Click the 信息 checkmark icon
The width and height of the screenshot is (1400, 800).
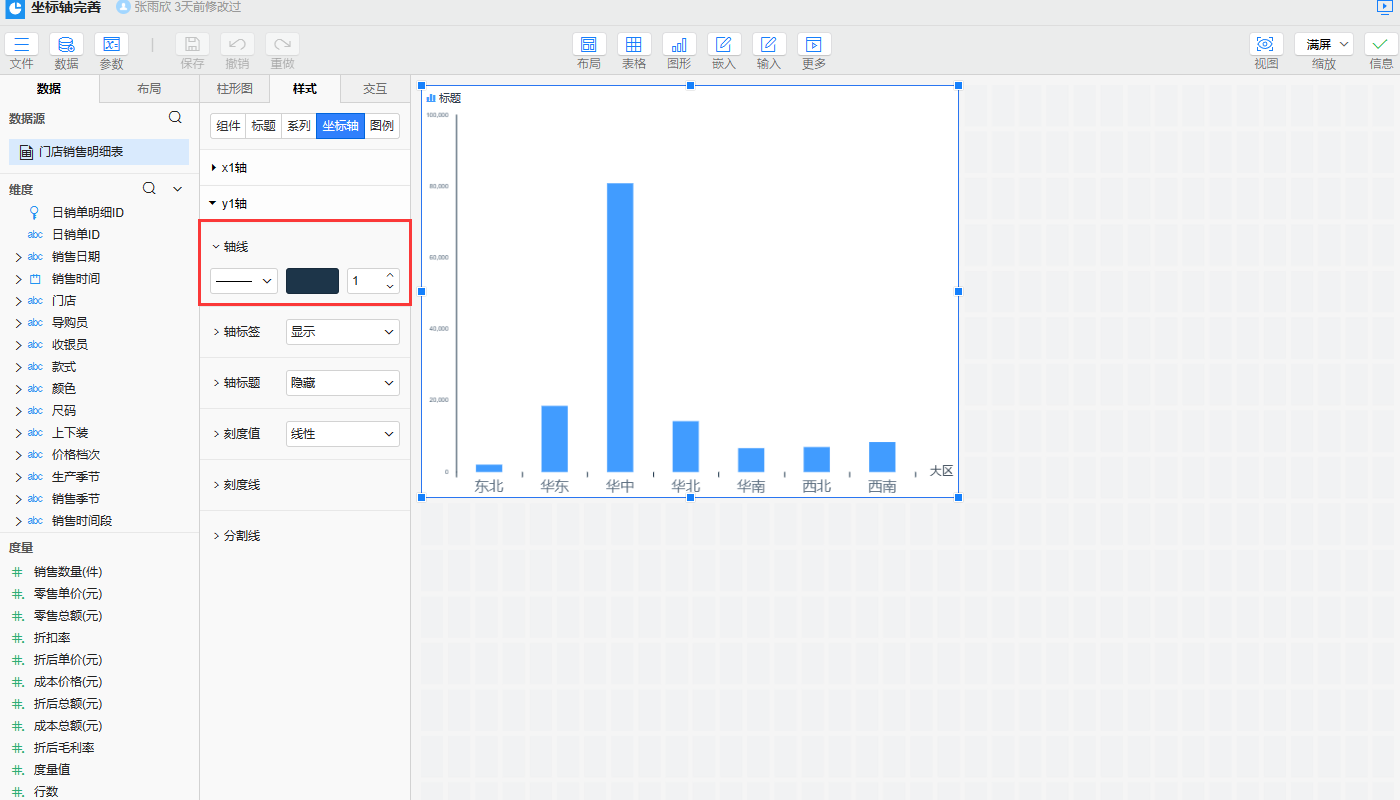click(1380, 45)
